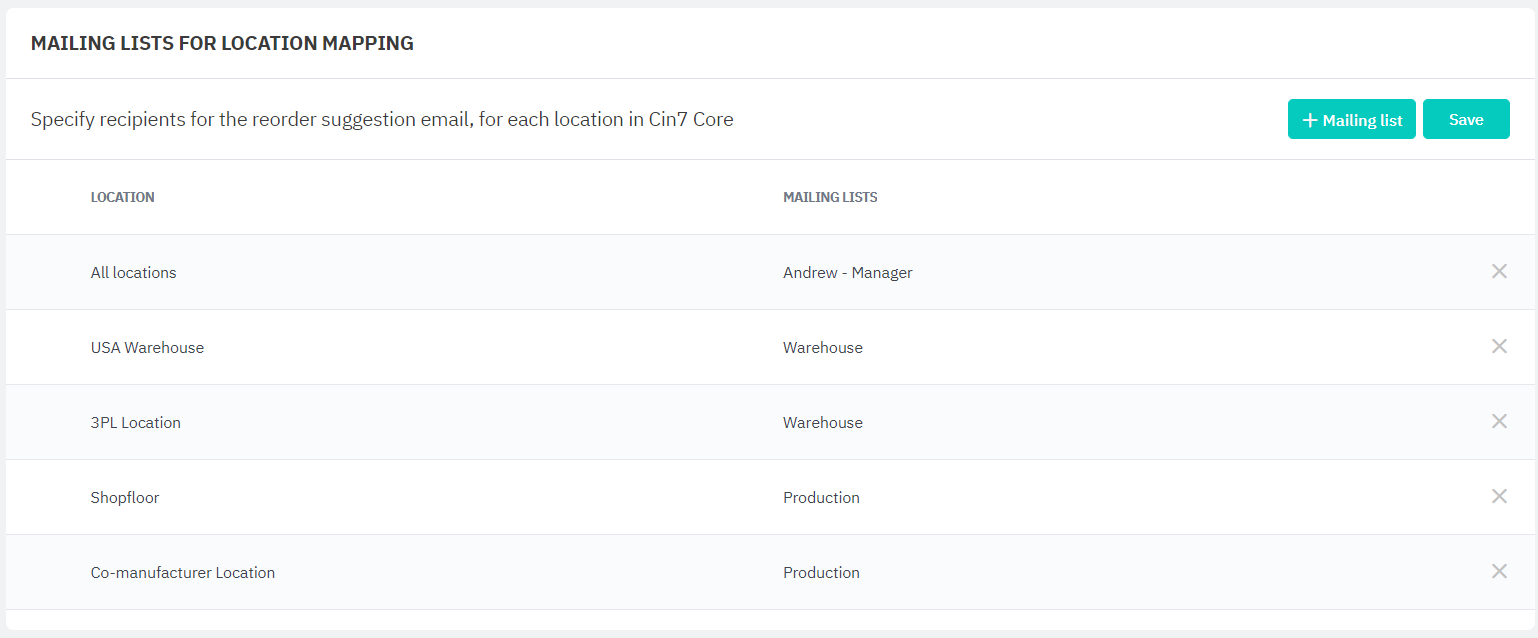
Task: Select the USA Warehouse location cell
Action: click(147, 348)
